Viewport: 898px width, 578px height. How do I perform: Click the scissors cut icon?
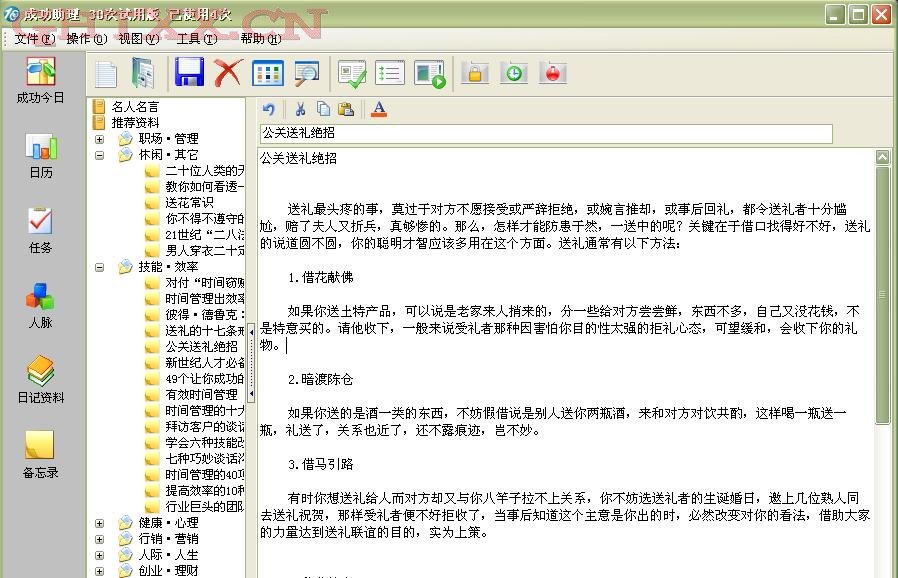(299, 110)
